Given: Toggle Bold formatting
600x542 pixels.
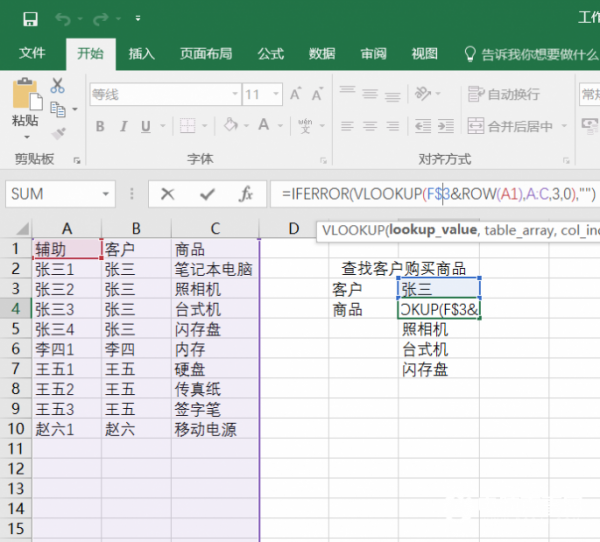Looking at the screenshot, I should (100, 126).
